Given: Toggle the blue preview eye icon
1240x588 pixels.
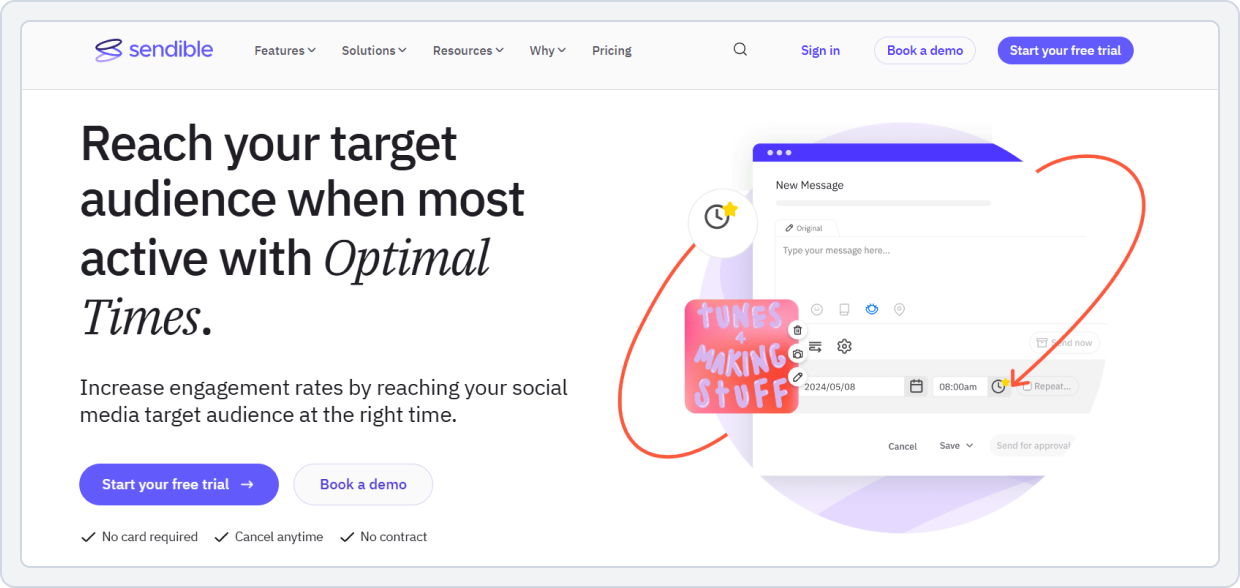Looking at the screenshot, I should [872, 310].
